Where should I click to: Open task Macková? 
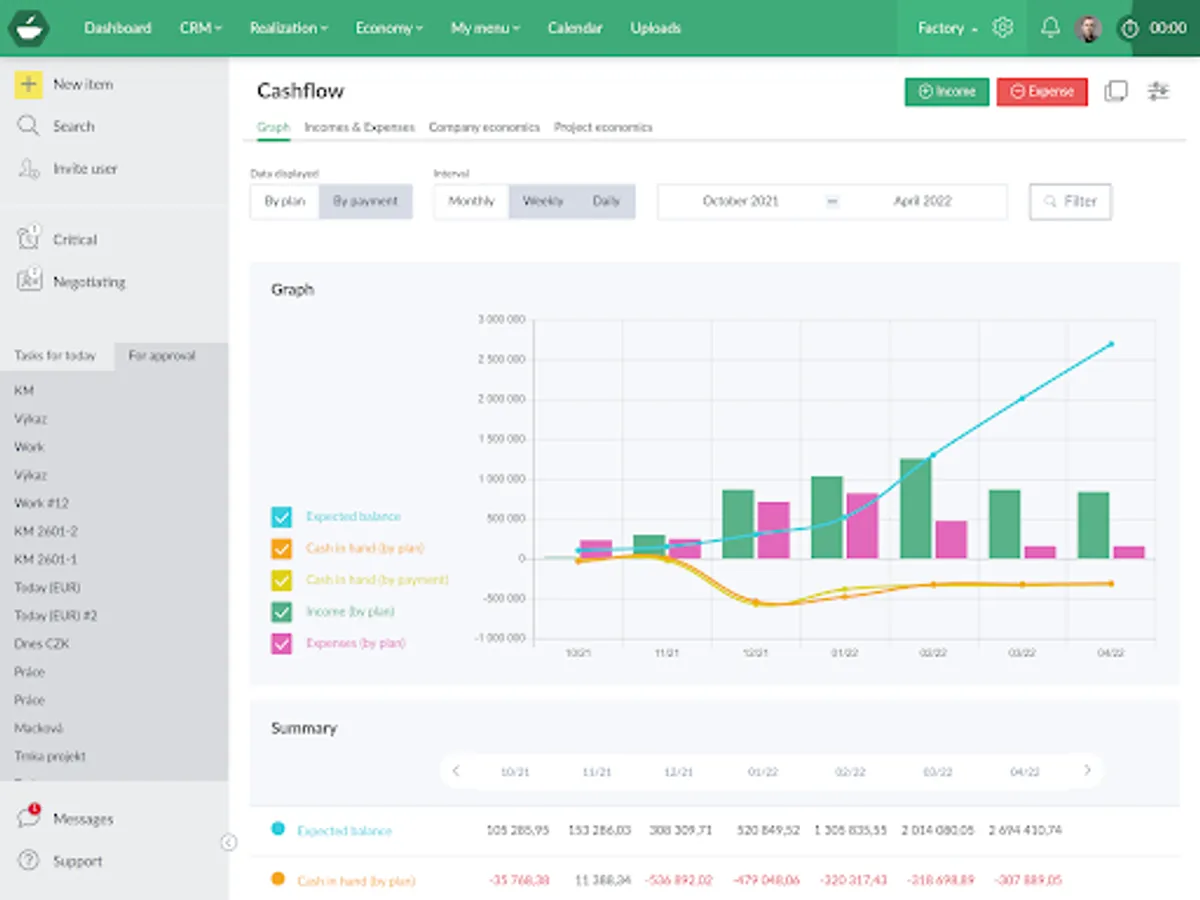pos(39,728)
